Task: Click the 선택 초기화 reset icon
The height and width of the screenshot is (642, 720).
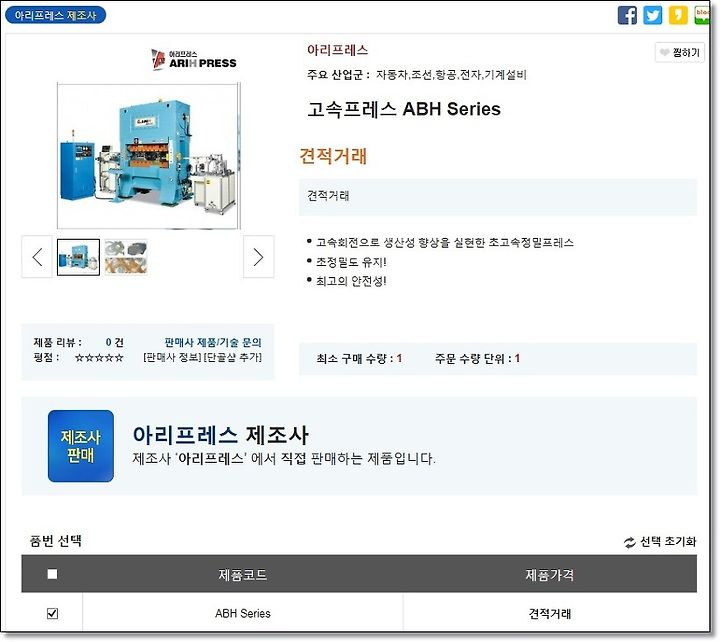Action: pos(629,542)
